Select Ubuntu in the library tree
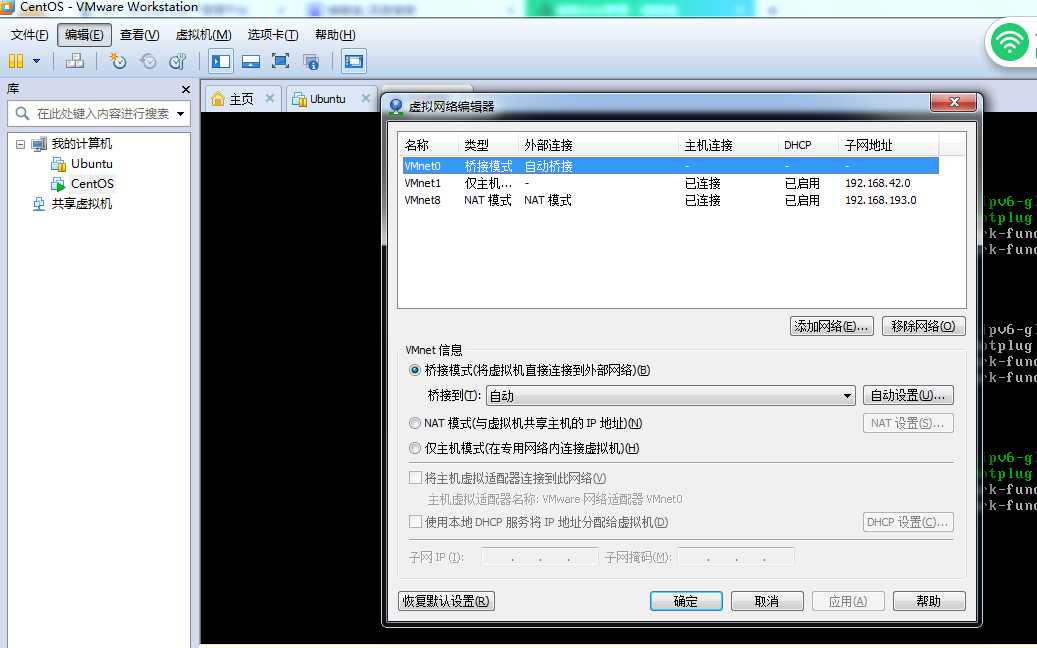1037x648 pixels. point(91,163)
